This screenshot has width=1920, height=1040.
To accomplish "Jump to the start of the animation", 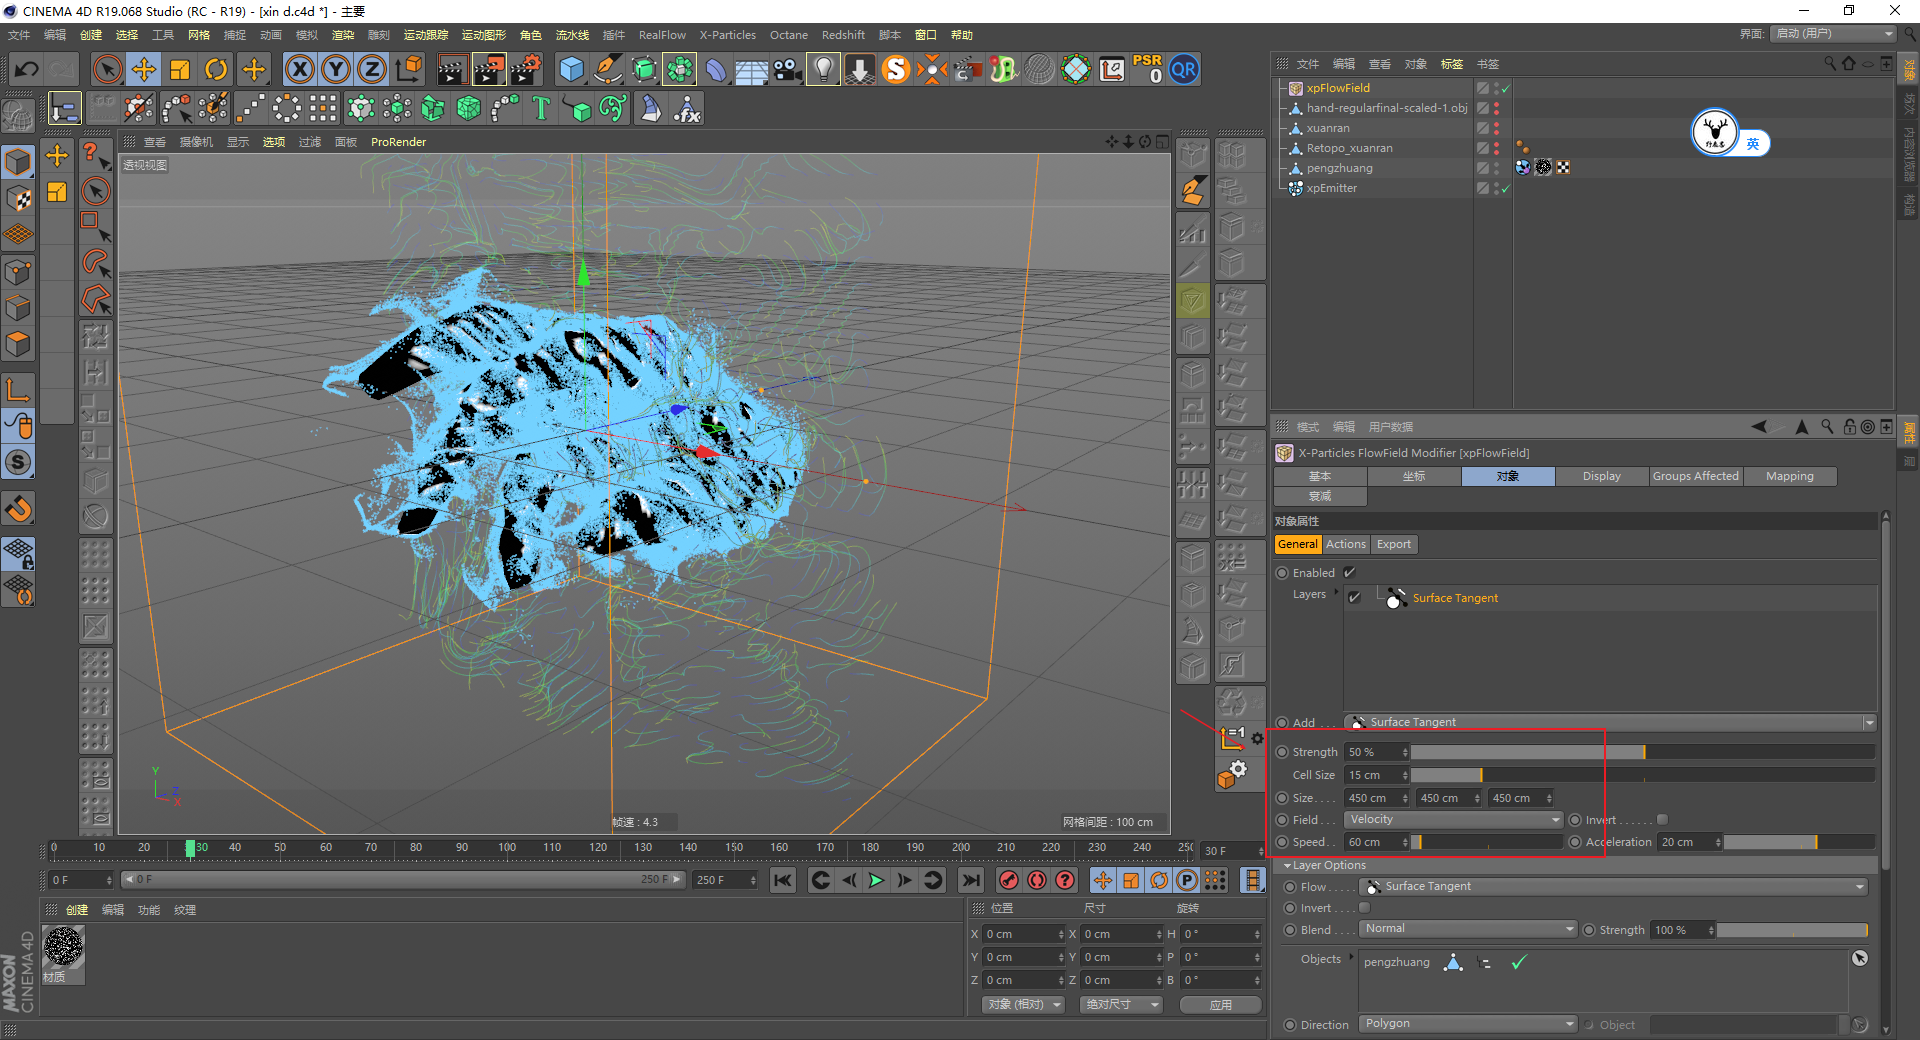I will tap(783, 880).
